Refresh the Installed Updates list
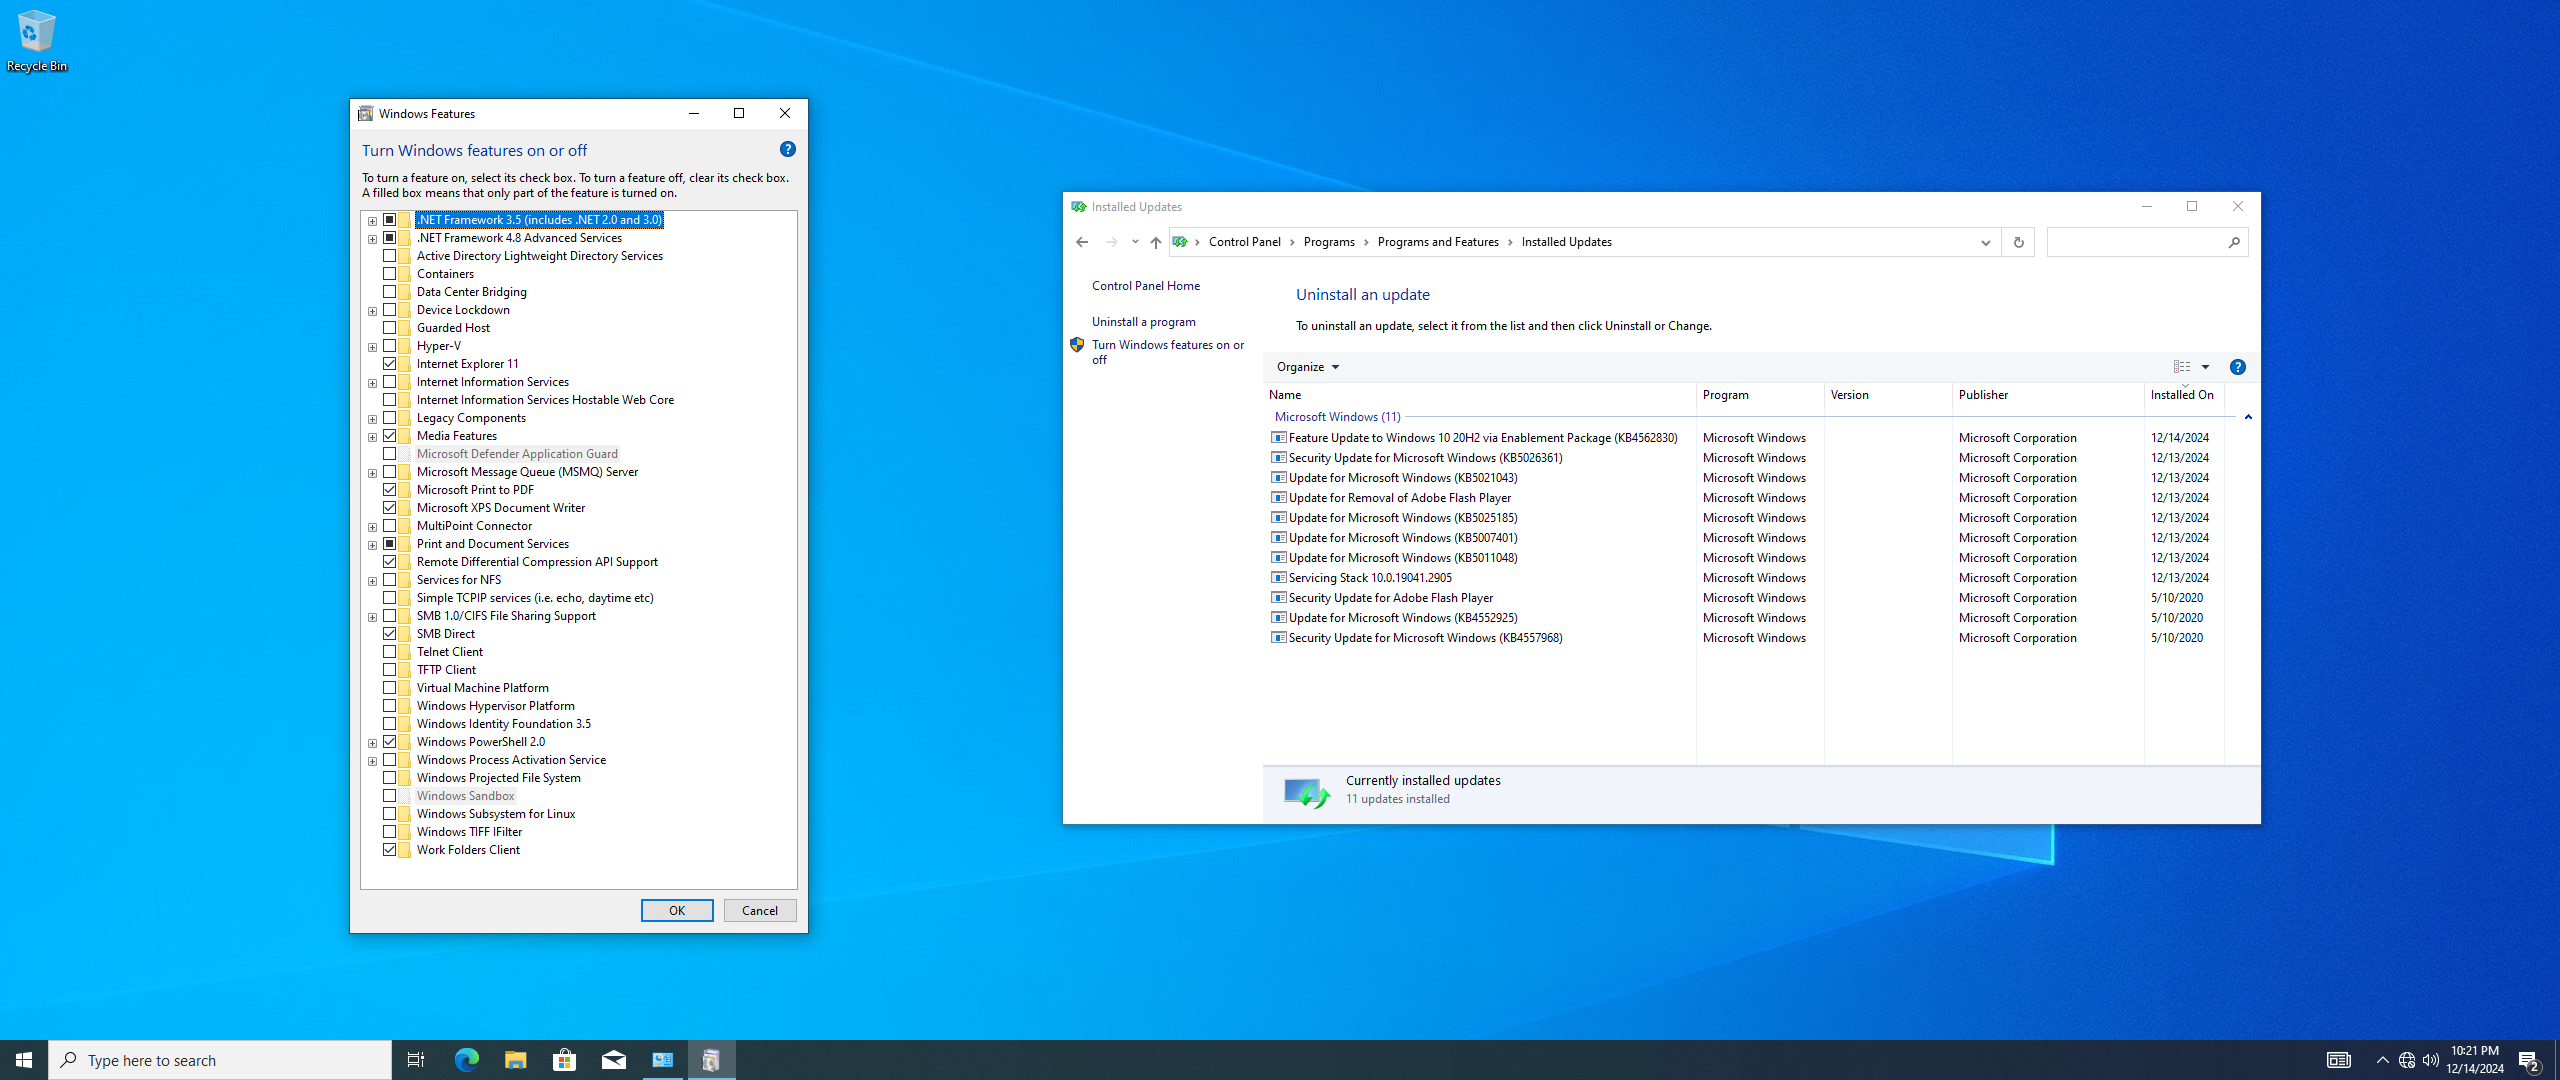This screenshot has height=1080, width=2560. coord(2018,242)
